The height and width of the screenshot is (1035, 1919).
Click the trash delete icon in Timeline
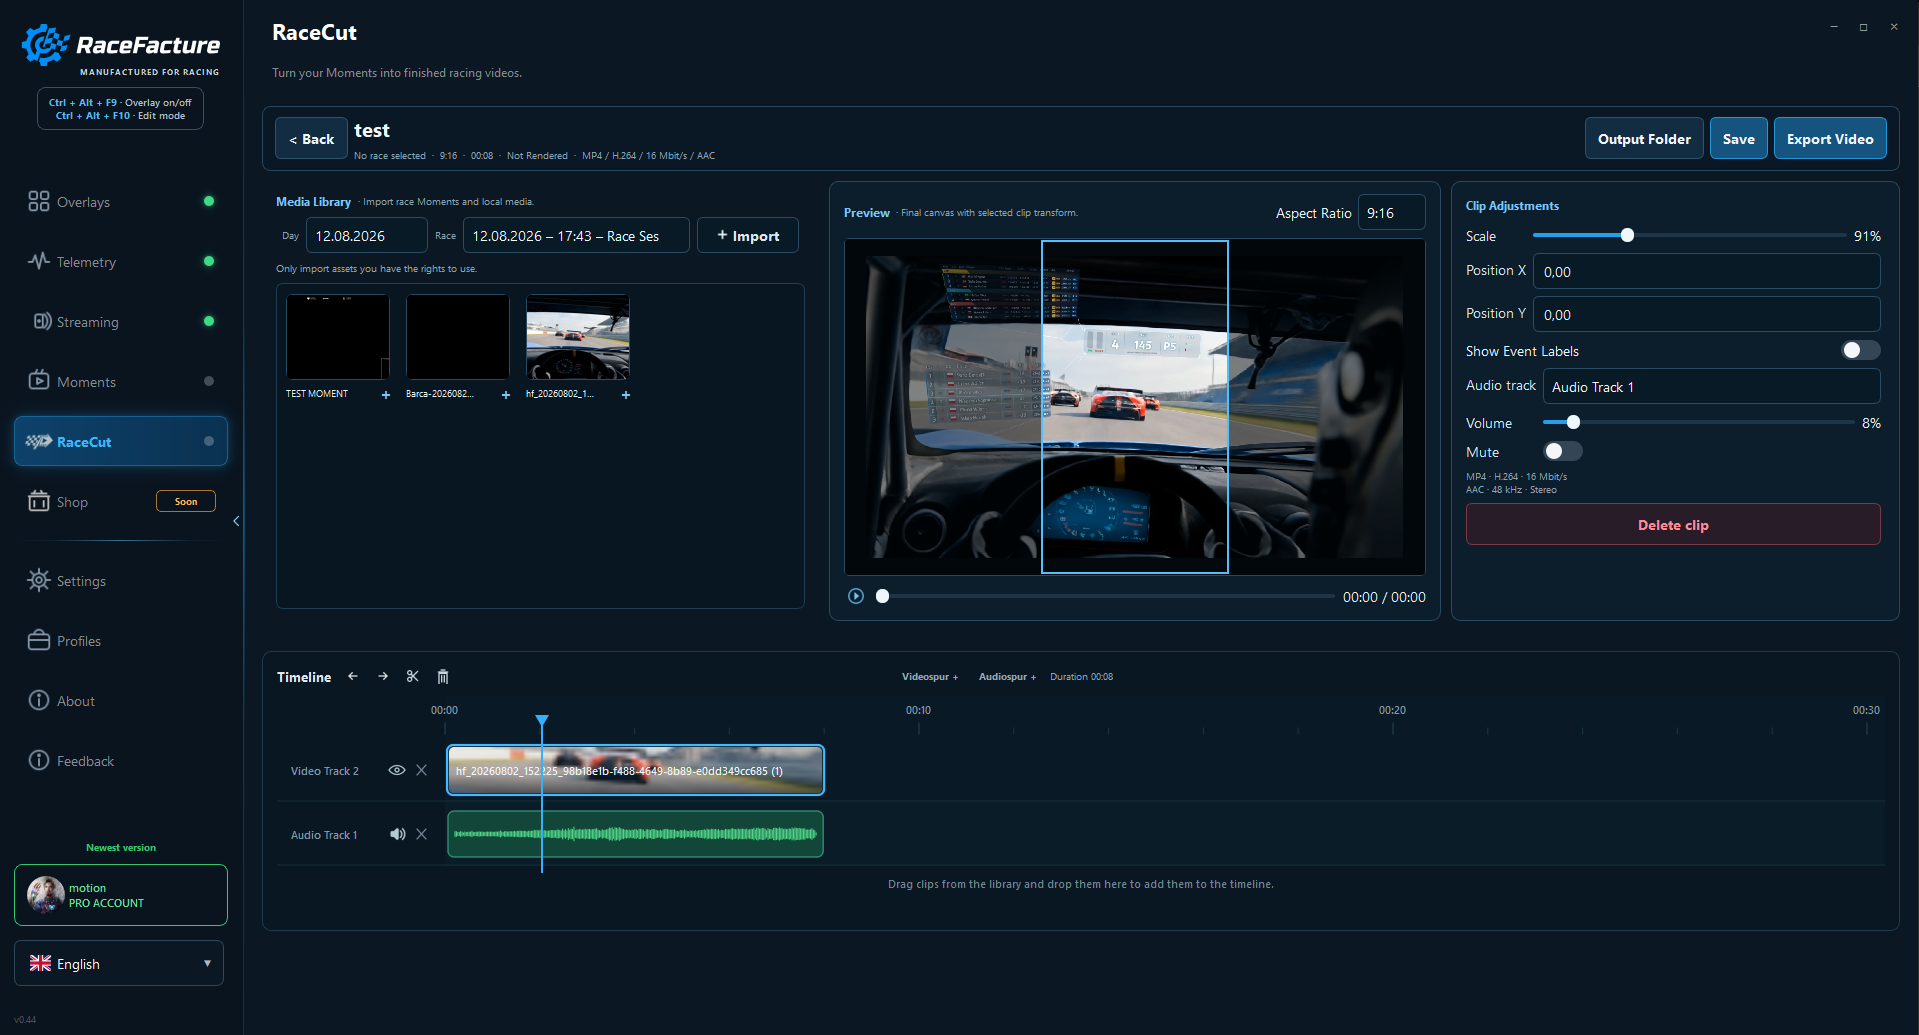pos(443,677)
